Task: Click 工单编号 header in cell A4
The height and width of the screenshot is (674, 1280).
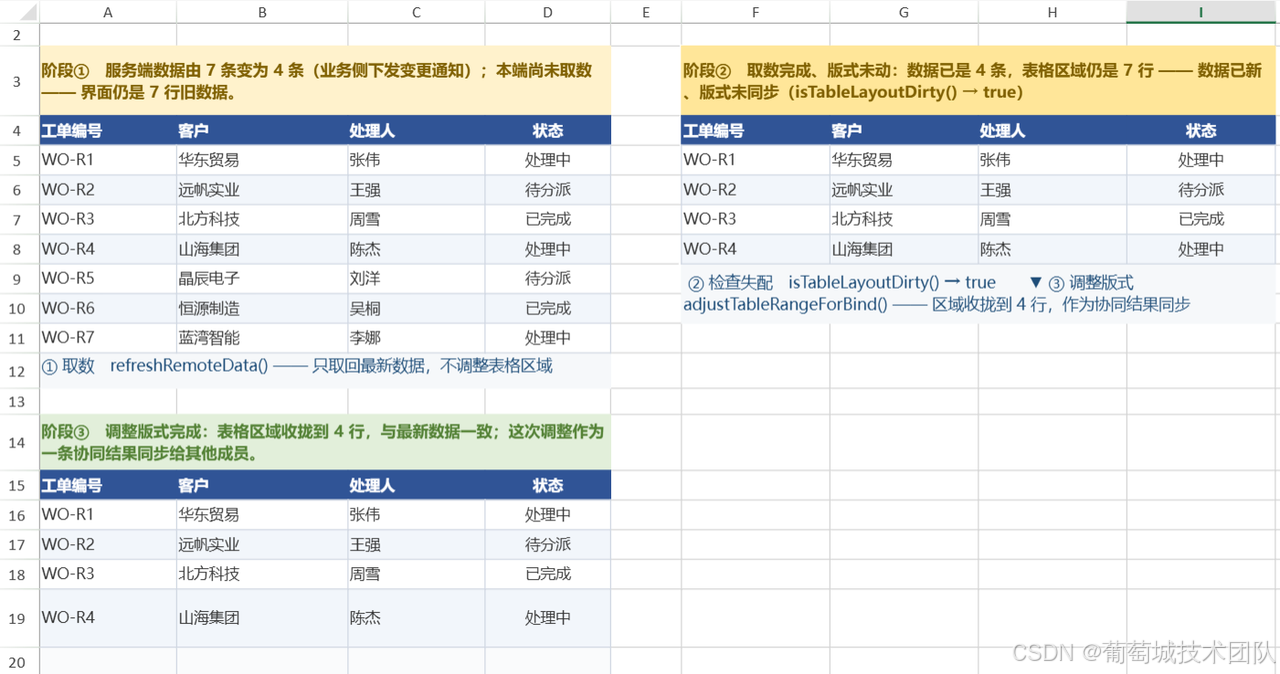Action: coord(108,130)
